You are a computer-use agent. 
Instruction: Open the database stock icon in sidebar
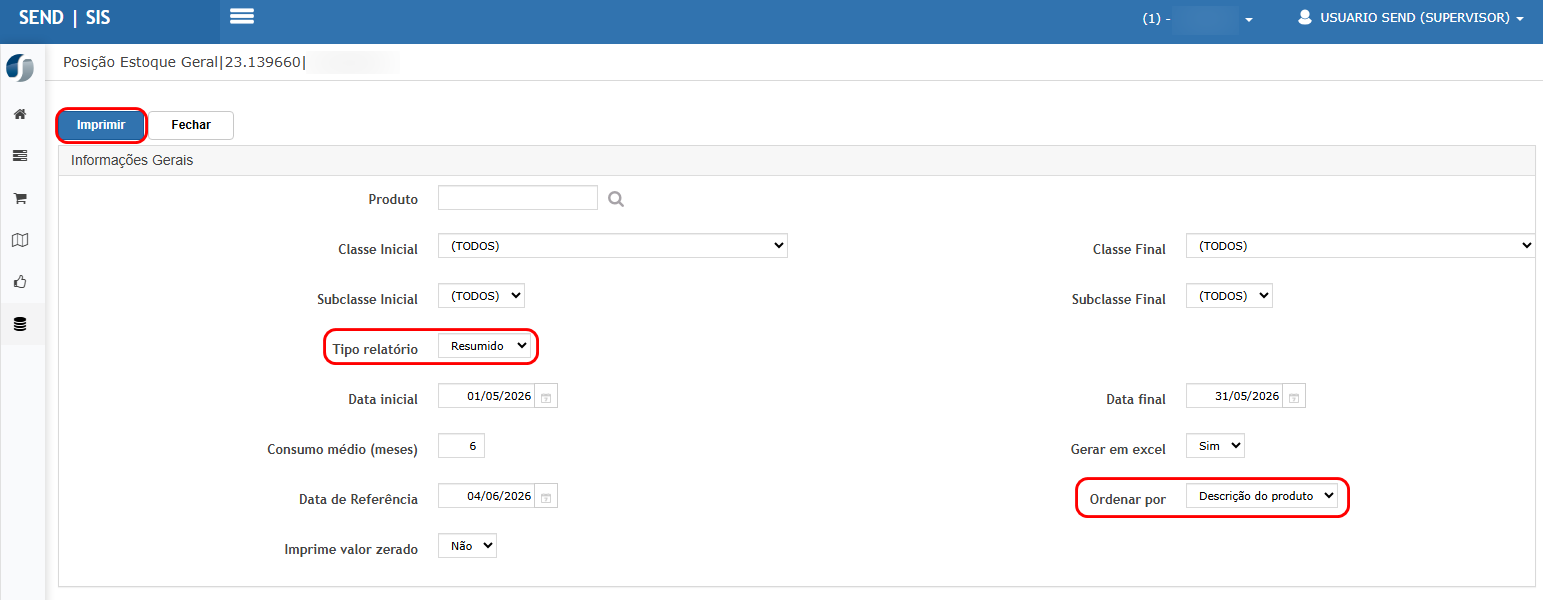(x=19, y=324)
